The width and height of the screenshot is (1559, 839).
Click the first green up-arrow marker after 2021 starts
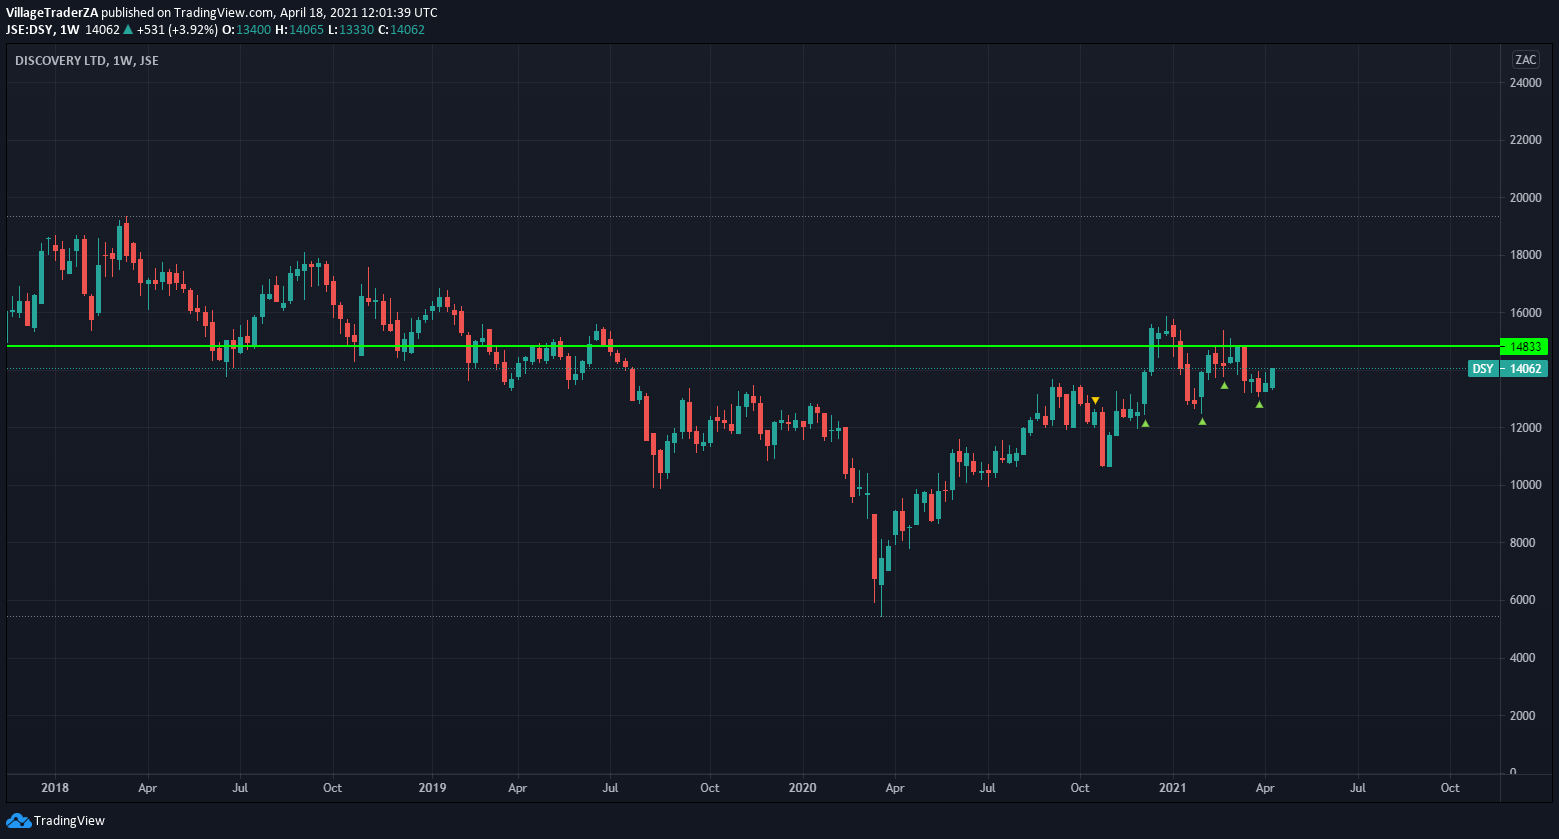click(x=1202, y=422)
